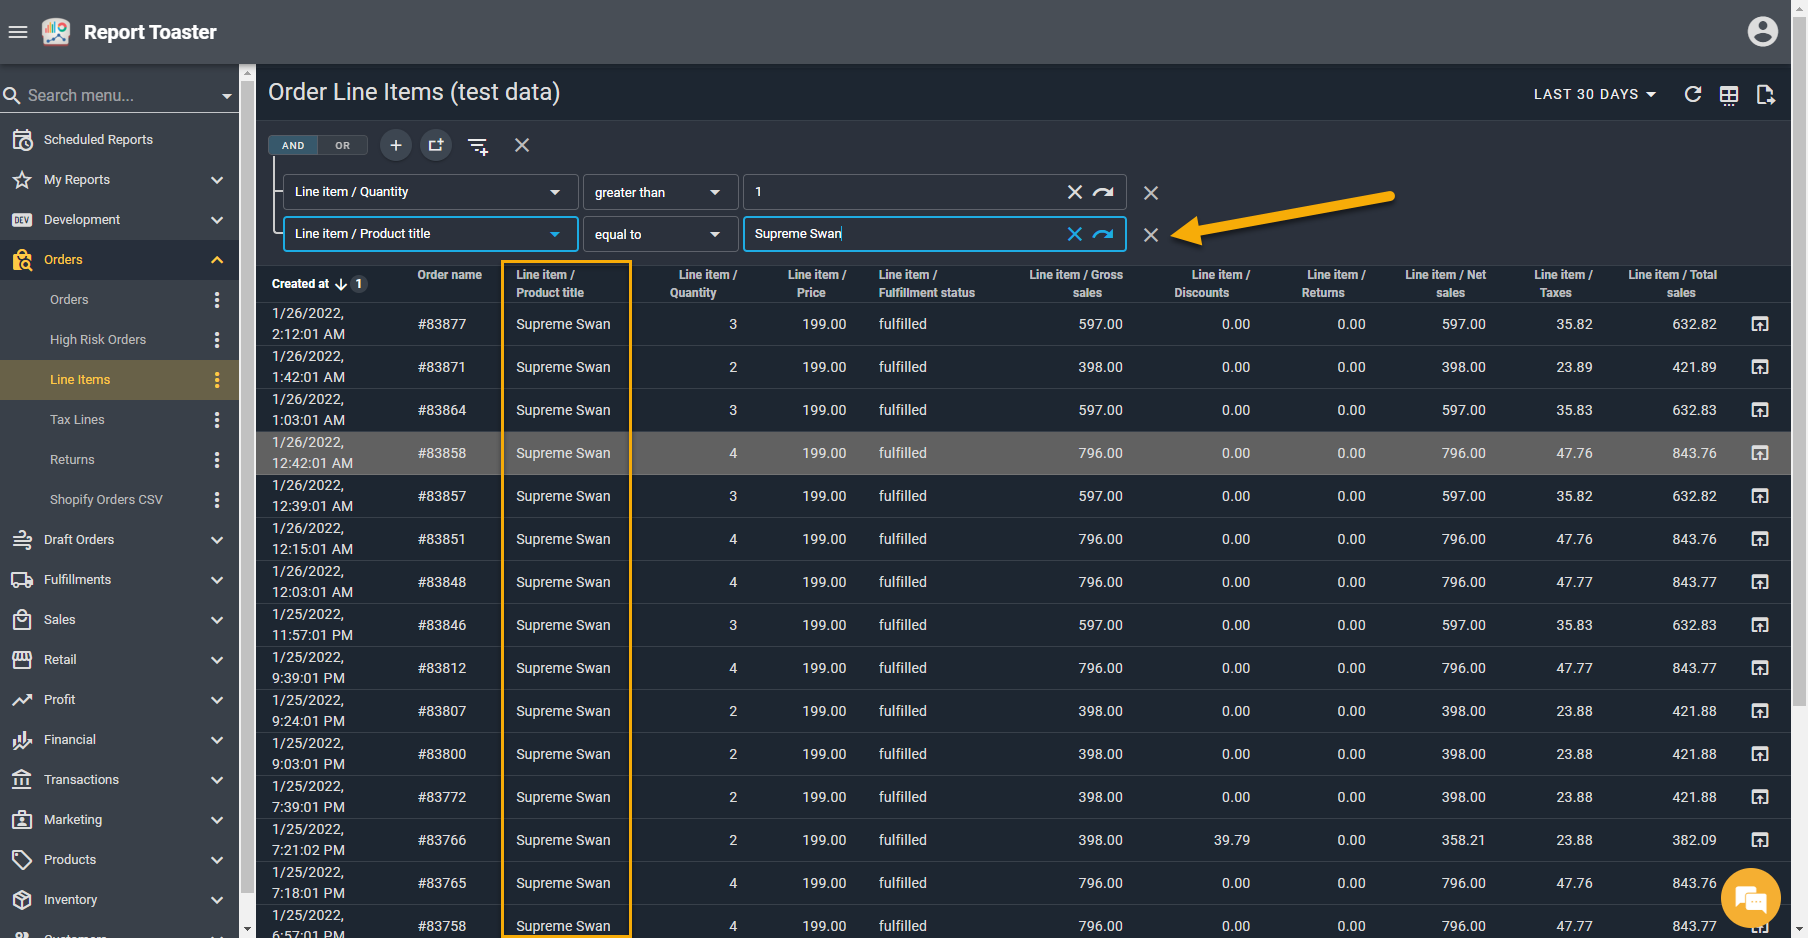Clear the Supreme Swan filter value

[x=1074, y=234]
